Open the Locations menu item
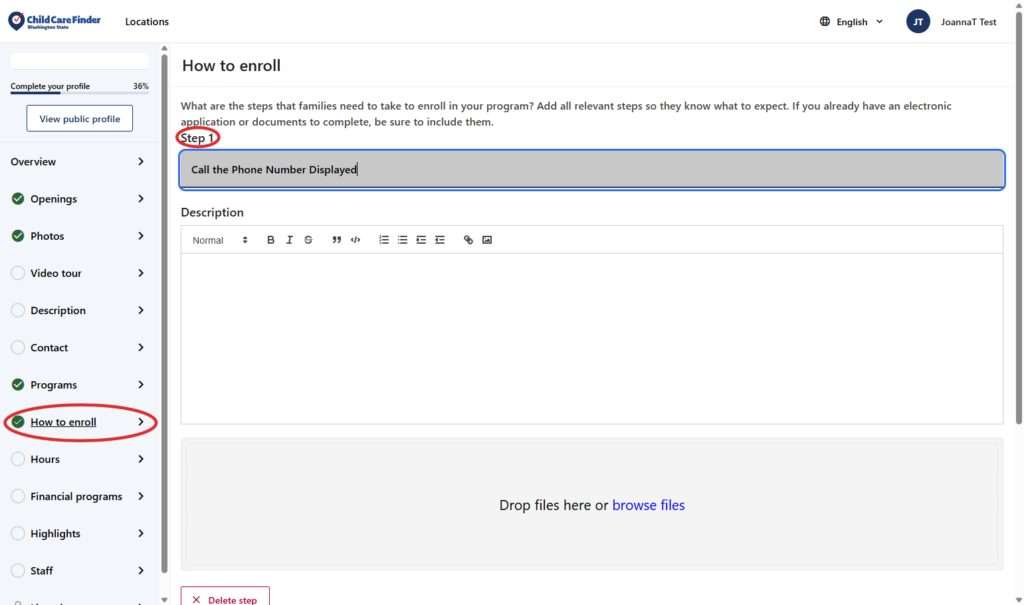 [x=147, y=22]
